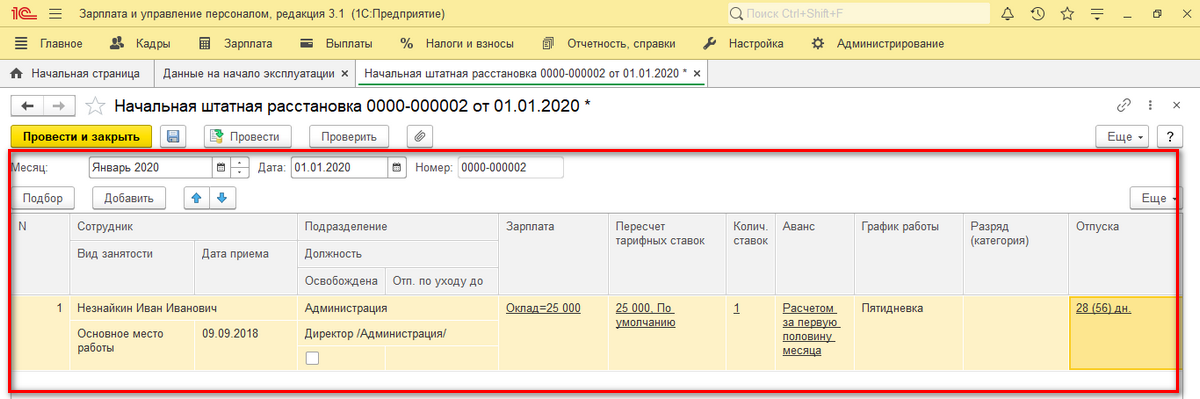Open the Оклад=25 000 salary link
The image size is (1200, 399).
coord(544,308)
